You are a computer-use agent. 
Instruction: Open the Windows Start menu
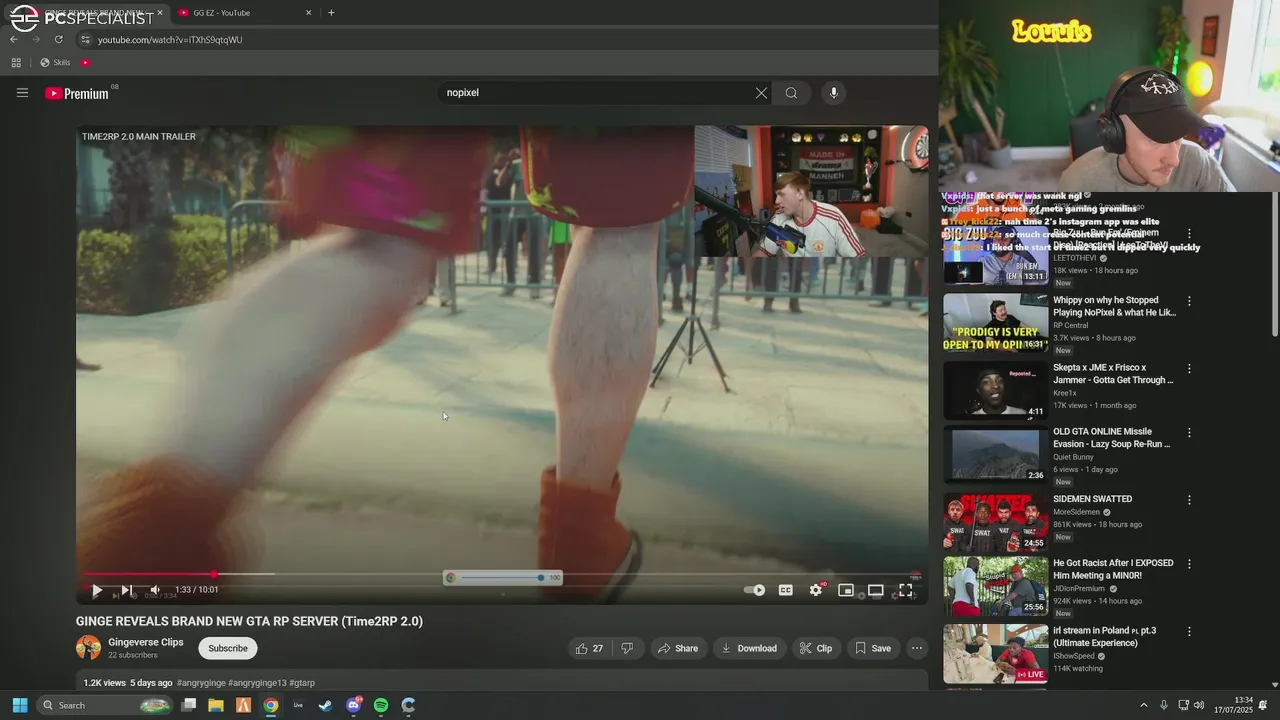(x=19, y=705)
